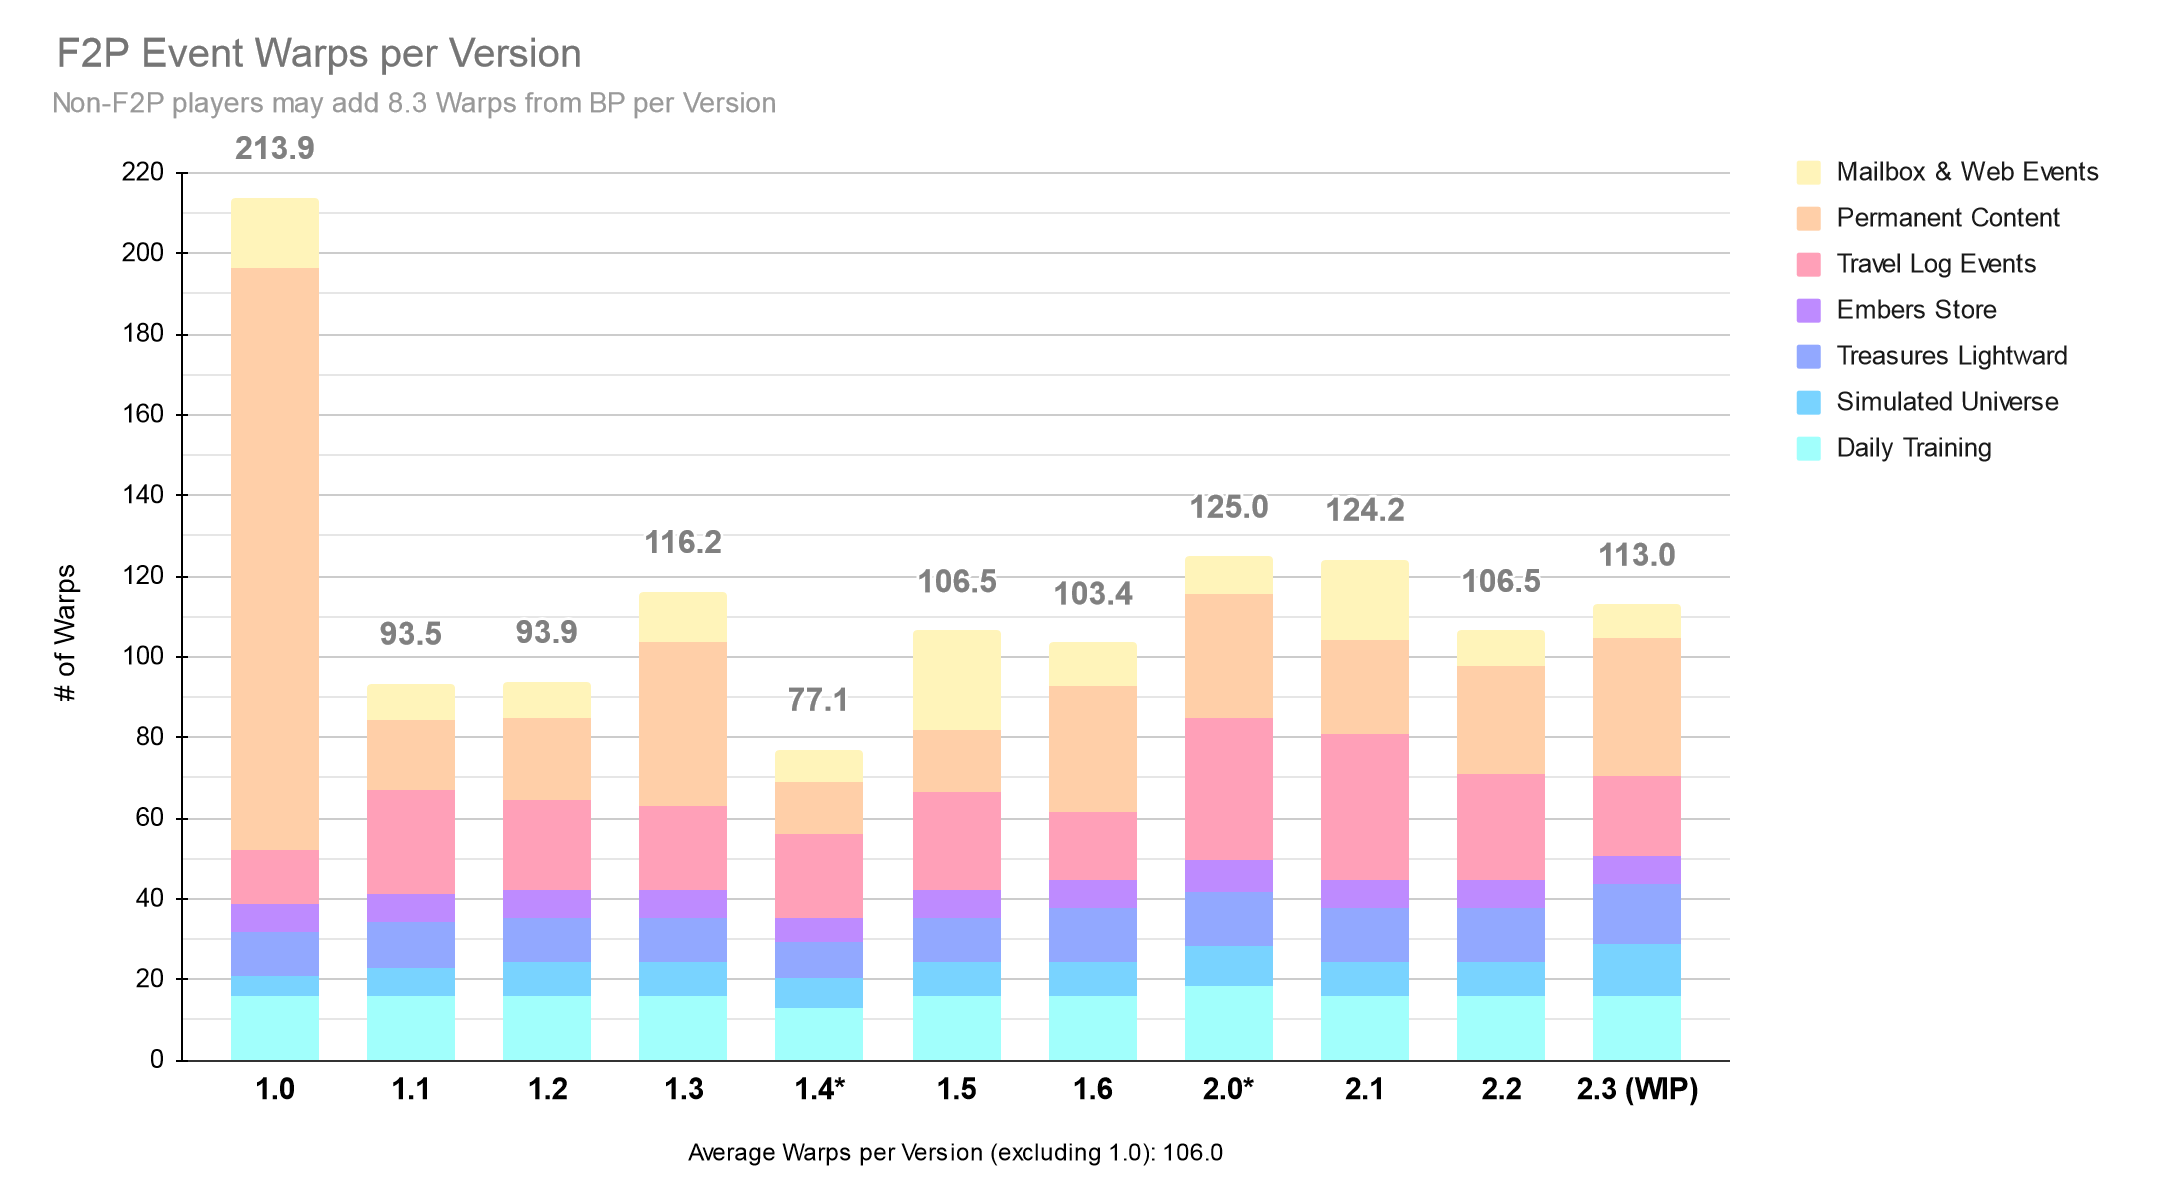2159x1186 pixels.
Task: Click the chart title F2P Event Warps per Version
Action: pyautogui.click(x=318, y=54)
